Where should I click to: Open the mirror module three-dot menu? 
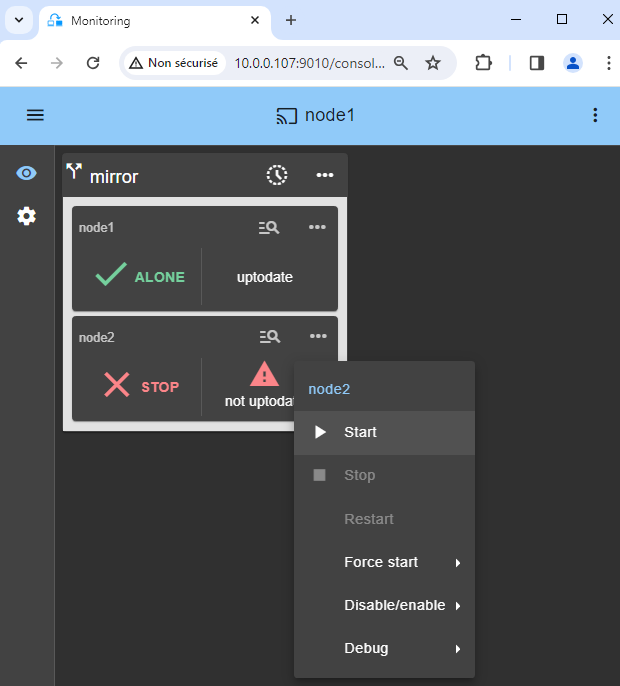pyautogui.click(x=325, y=175)
